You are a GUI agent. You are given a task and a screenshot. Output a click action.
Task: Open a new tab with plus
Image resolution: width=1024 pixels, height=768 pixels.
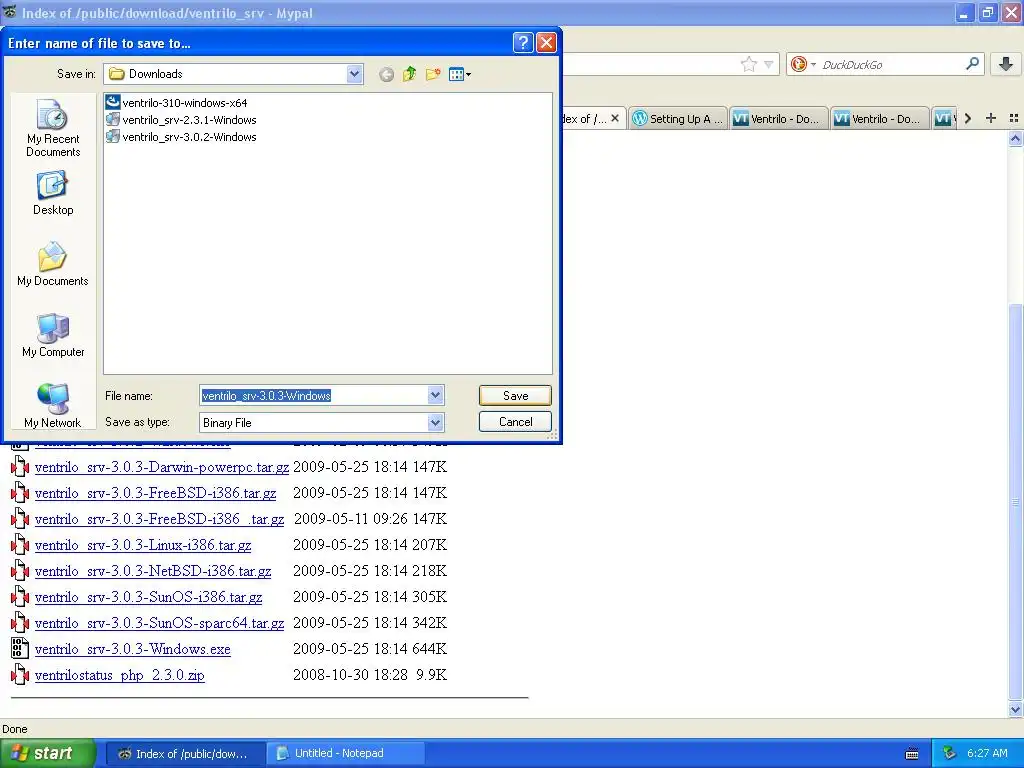[x=991, y=118]
